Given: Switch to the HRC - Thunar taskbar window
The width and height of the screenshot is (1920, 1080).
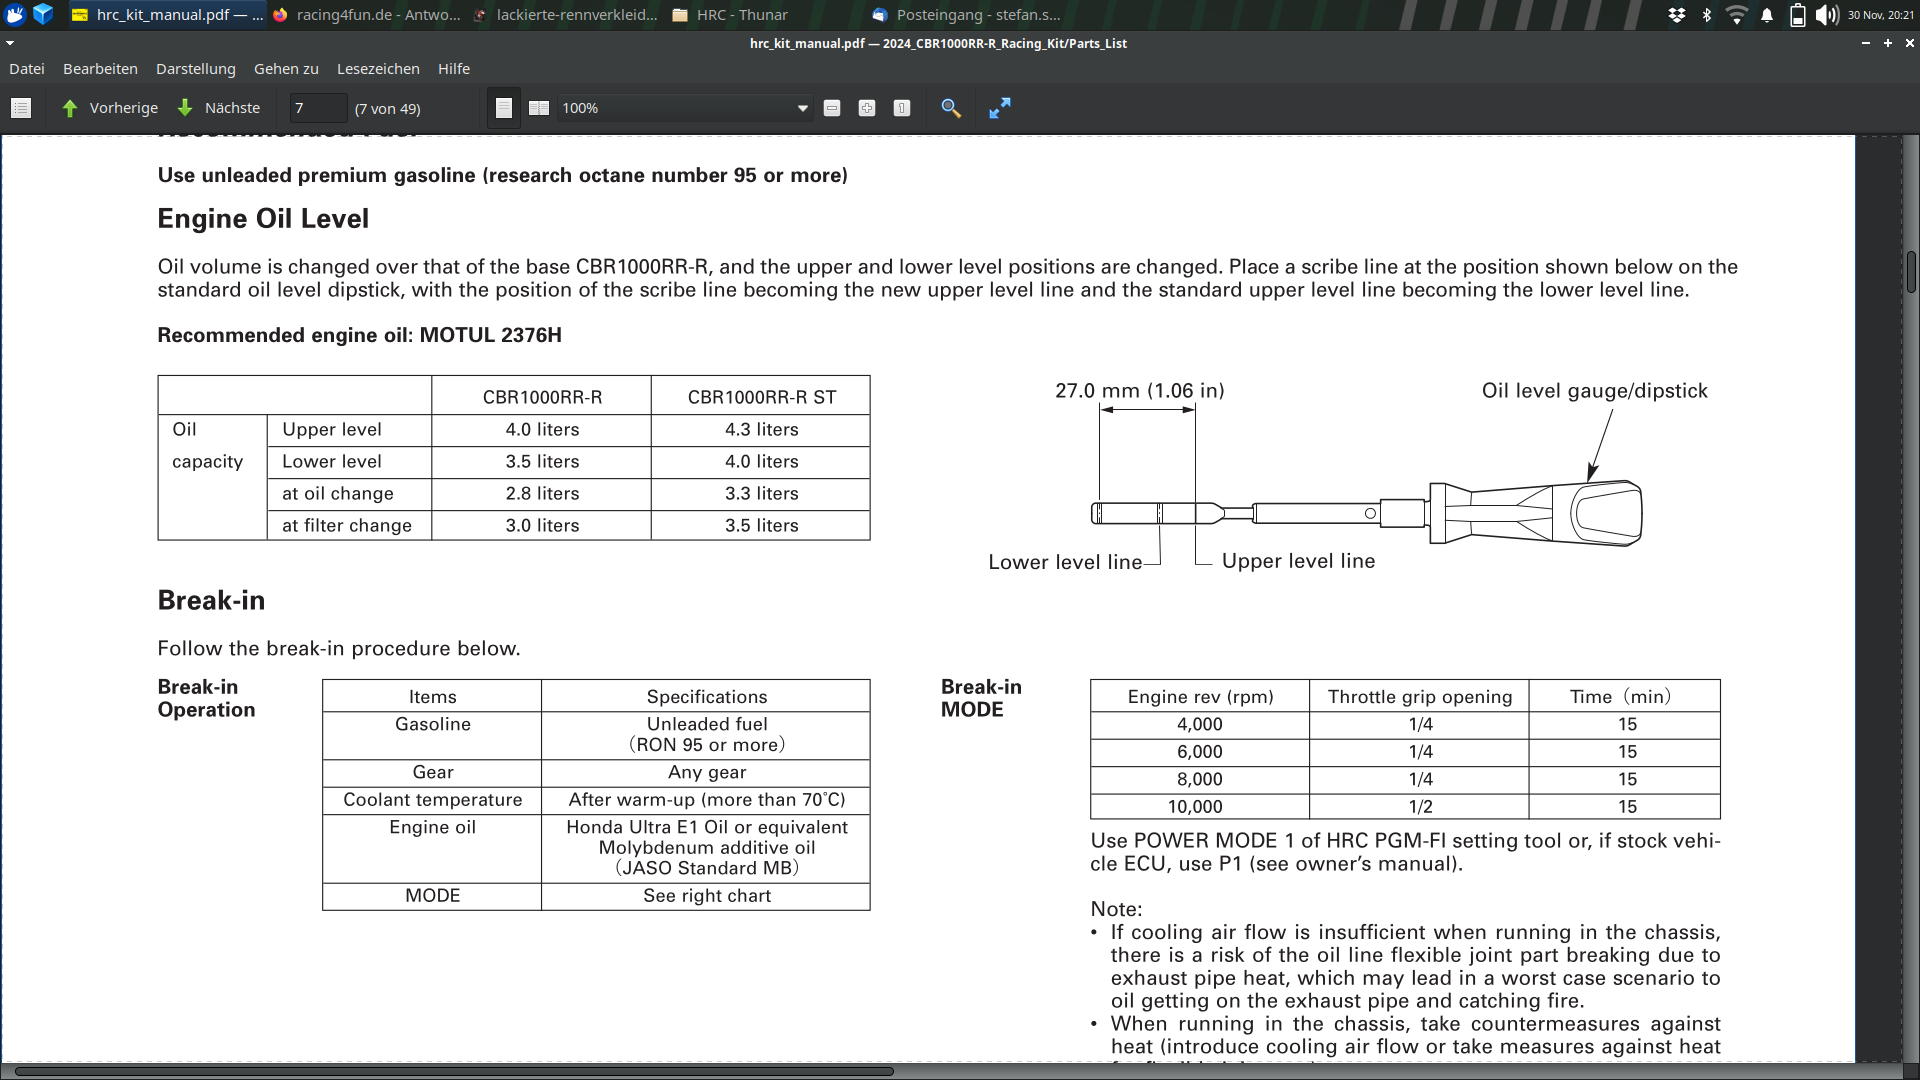Looking at the screenshot, I should coord(731,15).
